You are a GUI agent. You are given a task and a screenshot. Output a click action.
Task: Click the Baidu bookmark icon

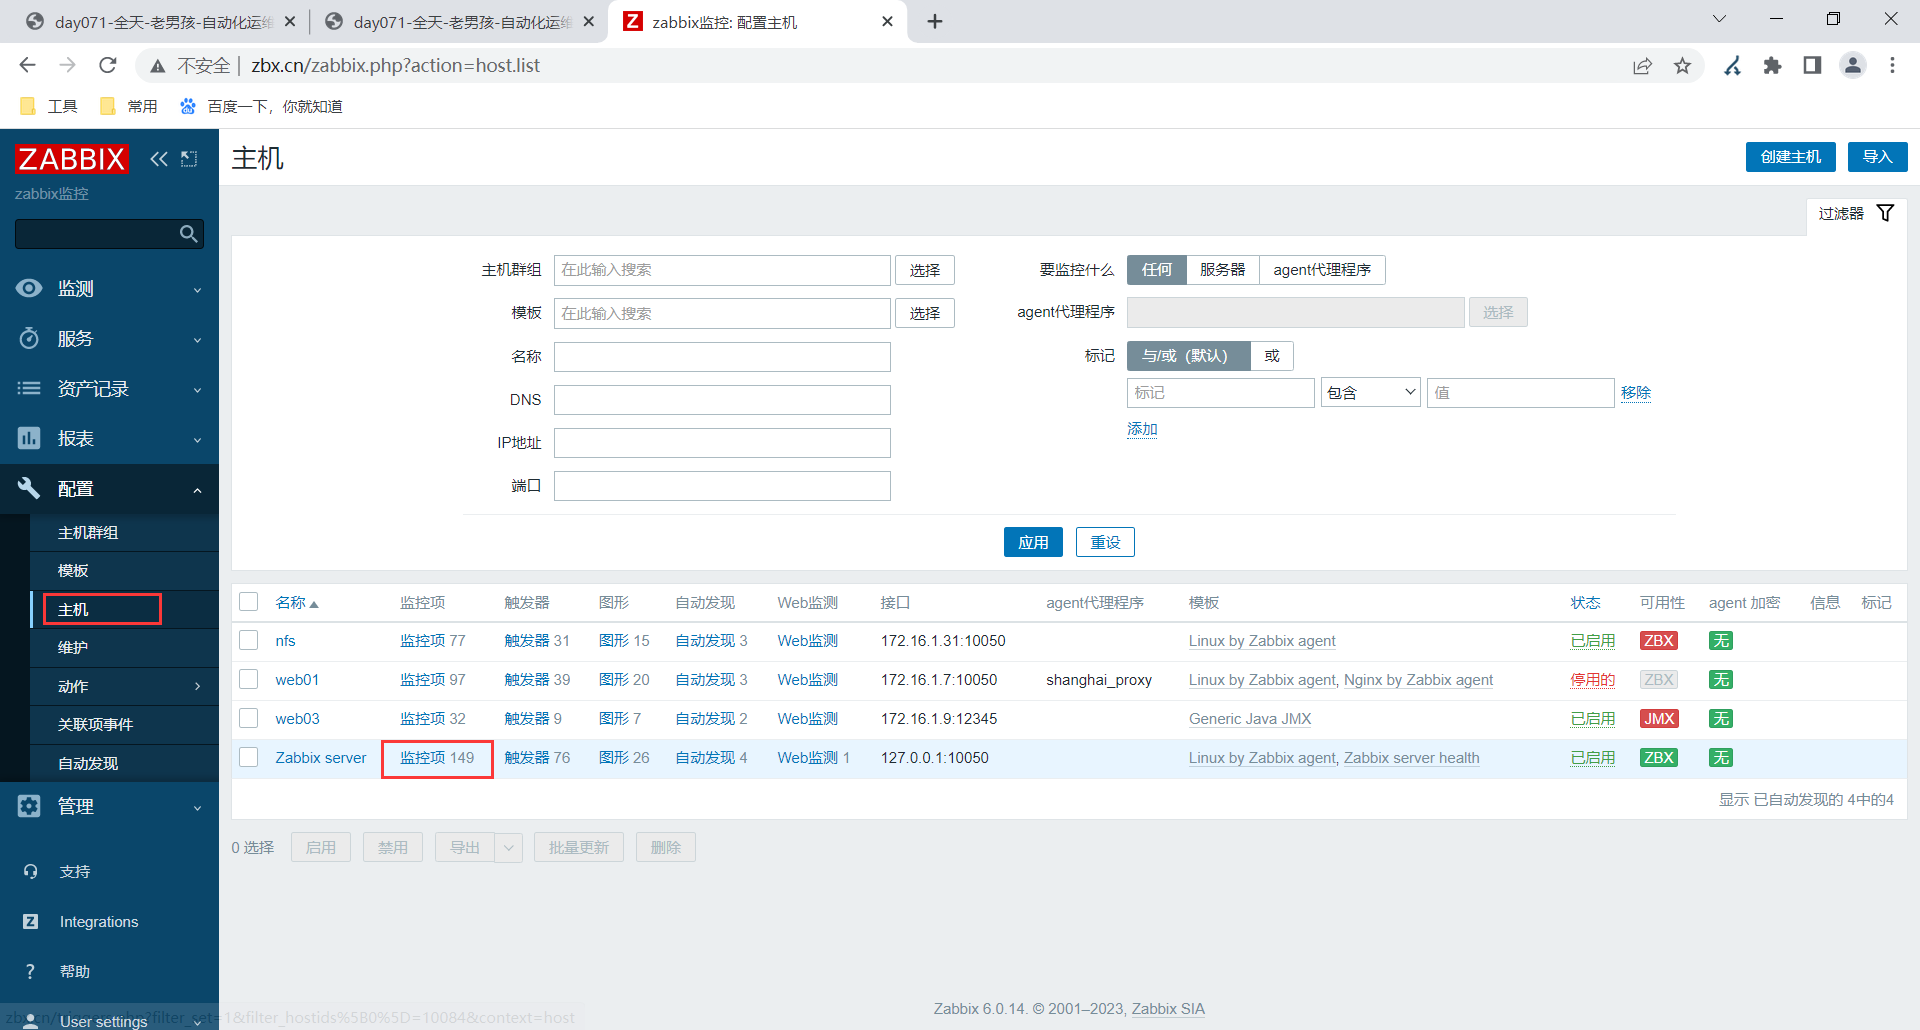(x=188, y=106)
